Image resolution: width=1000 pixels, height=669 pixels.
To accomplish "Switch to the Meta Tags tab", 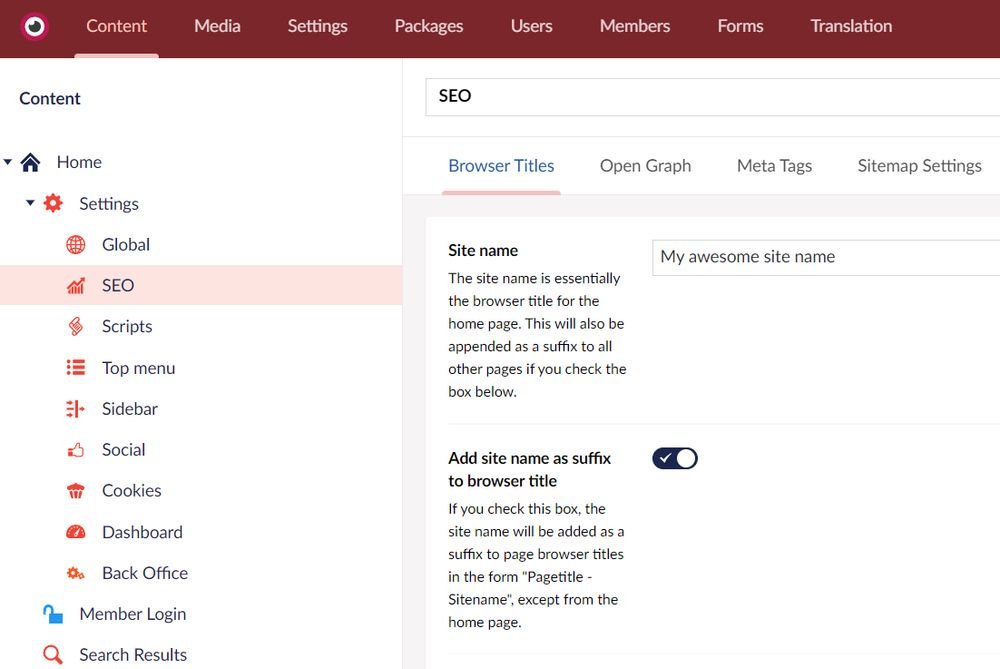I will (774, 166).
